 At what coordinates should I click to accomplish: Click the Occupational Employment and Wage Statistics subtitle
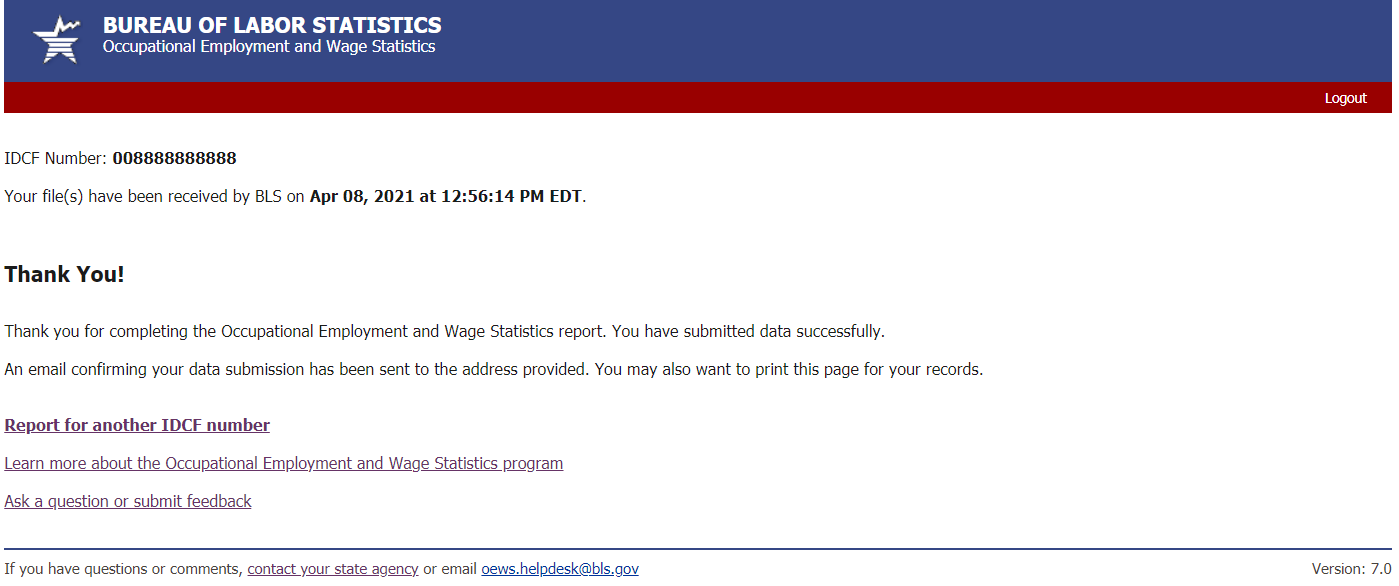tap(269, 47)
